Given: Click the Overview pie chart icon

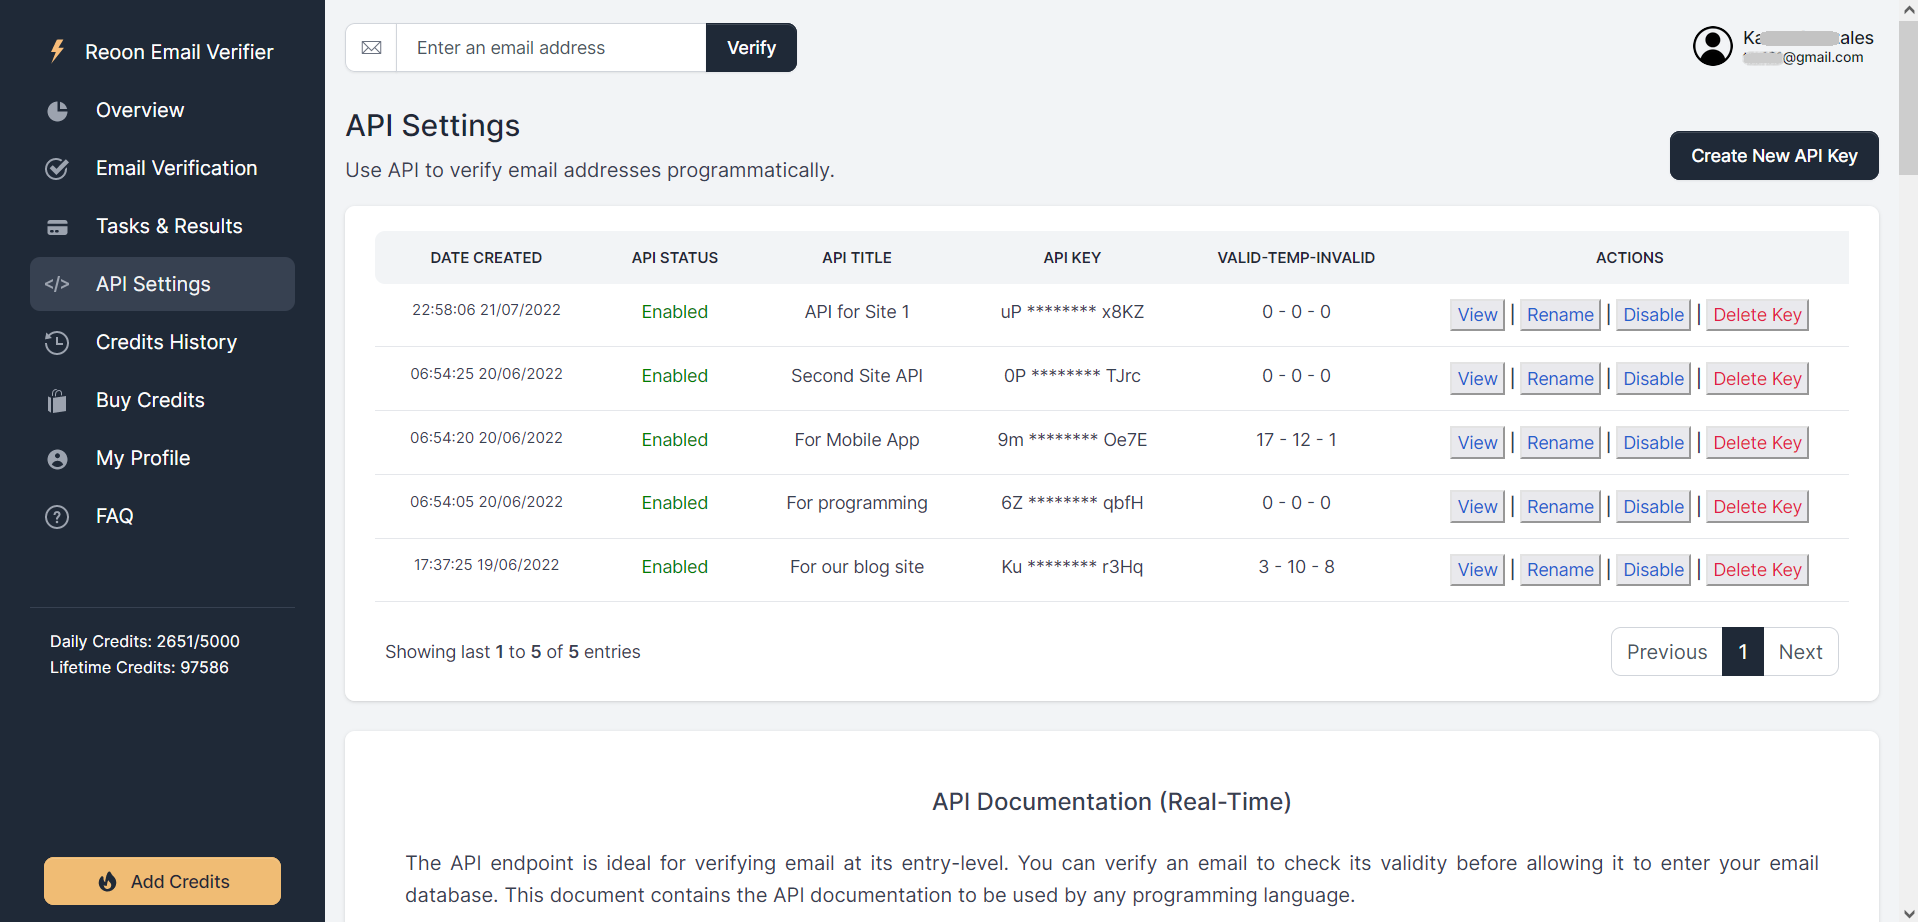Looking at the screenshot, I should [58, 111].
